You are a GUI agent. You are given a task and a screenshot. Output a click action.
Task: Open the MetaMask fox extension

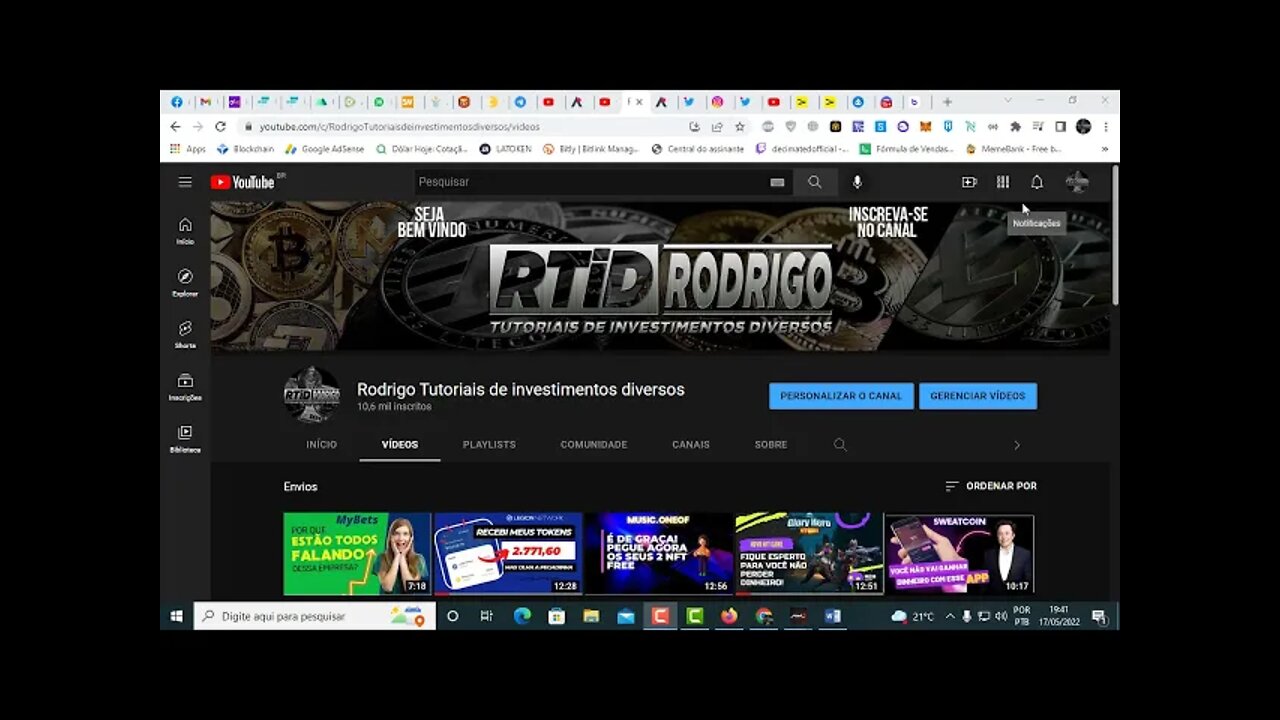pyautogui.click(x=925, y=127)
